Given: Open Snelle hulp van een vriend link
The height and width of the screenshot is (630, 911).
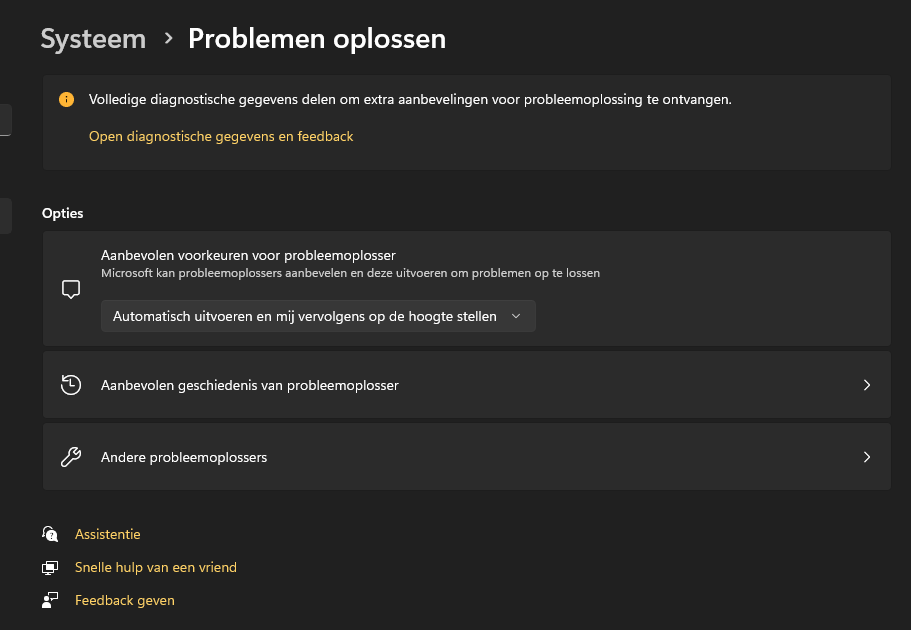Looking at the screenshot, I should click(156, 567).
